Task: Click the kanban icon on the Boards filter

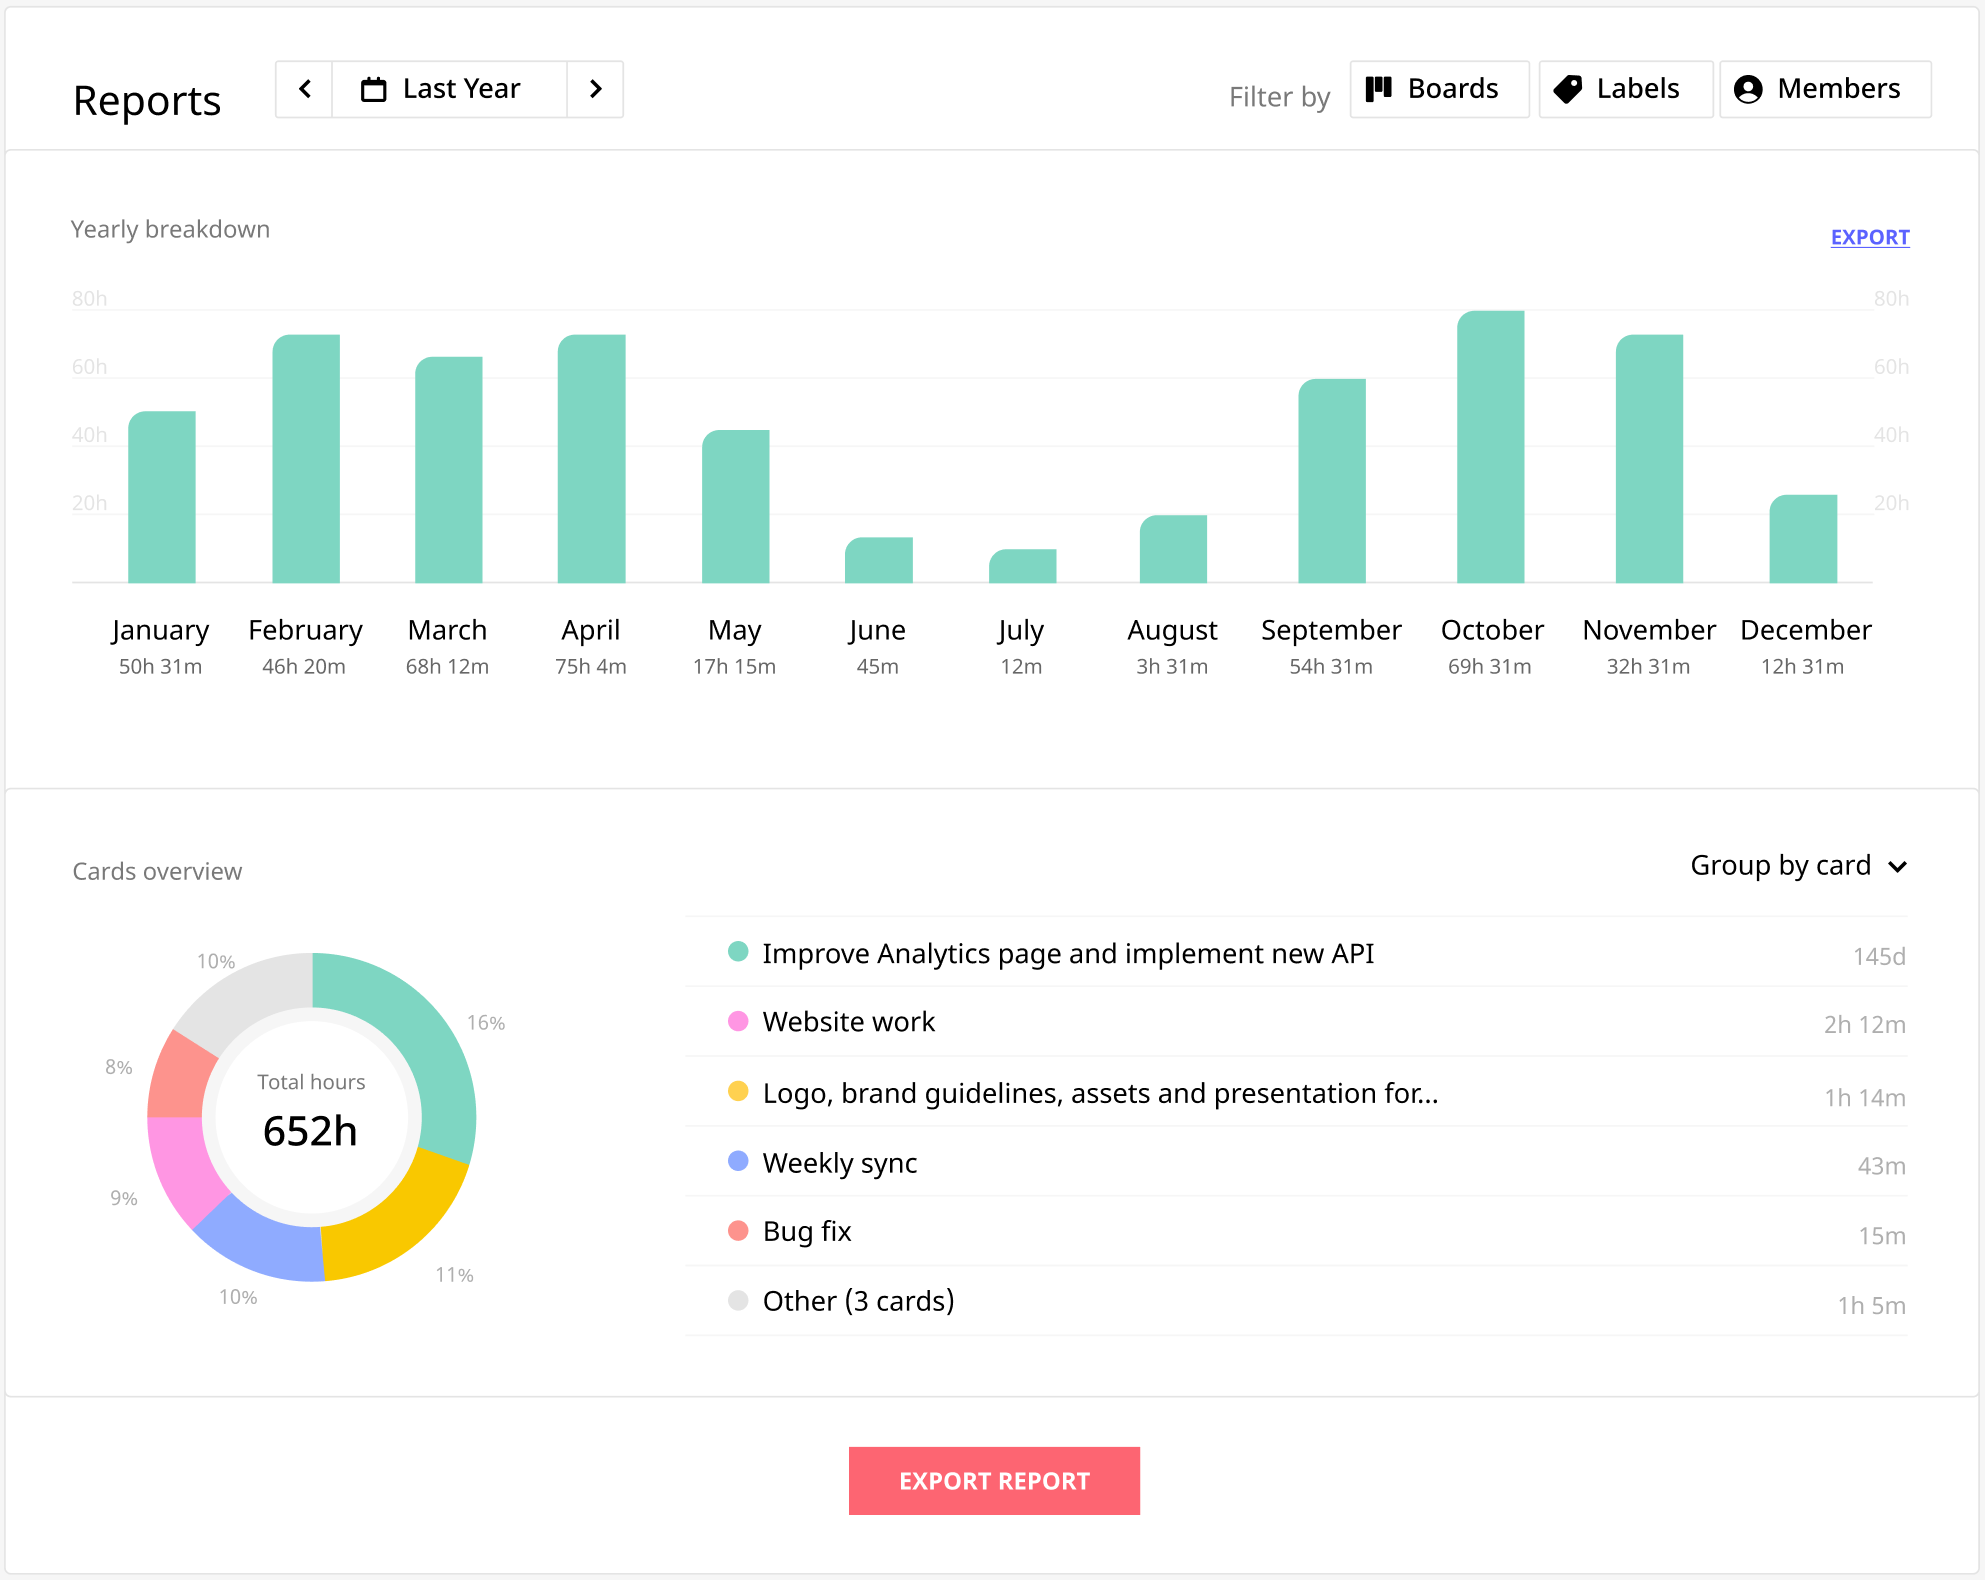Action: 1378,89
